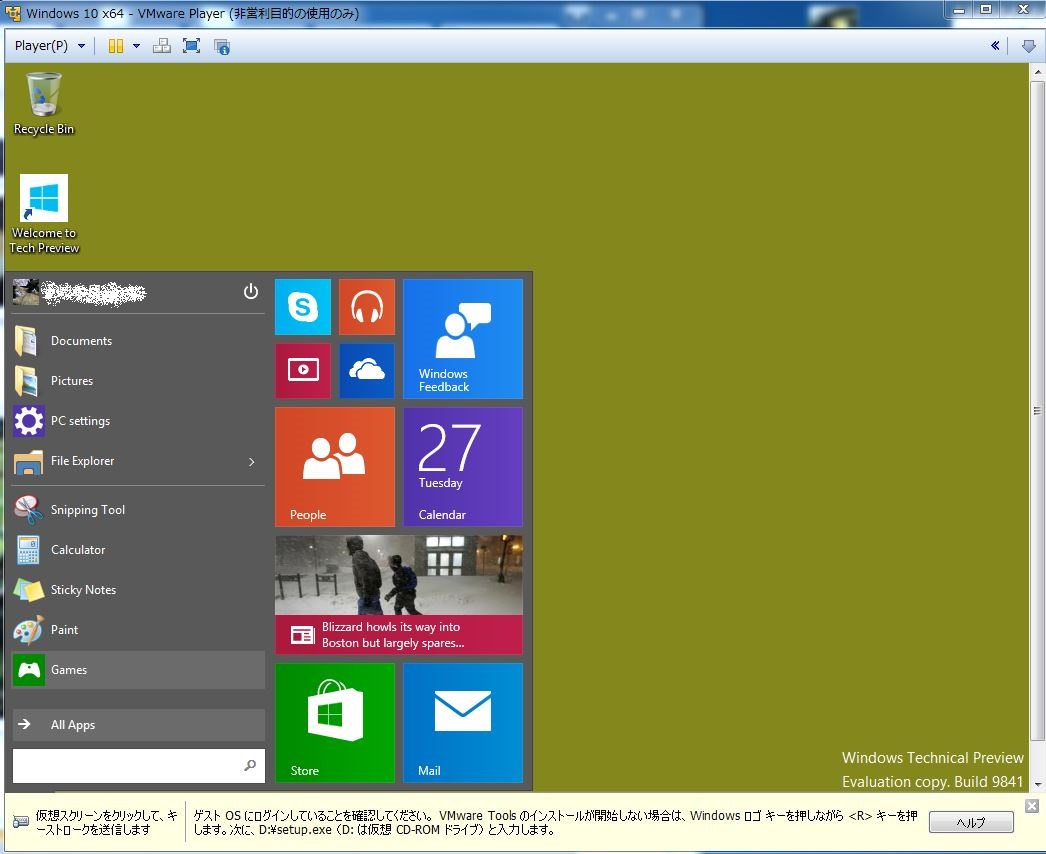The image size is (1046, 854).
Task: Open the OneDrive cloud tile
Action: (367, 370)
